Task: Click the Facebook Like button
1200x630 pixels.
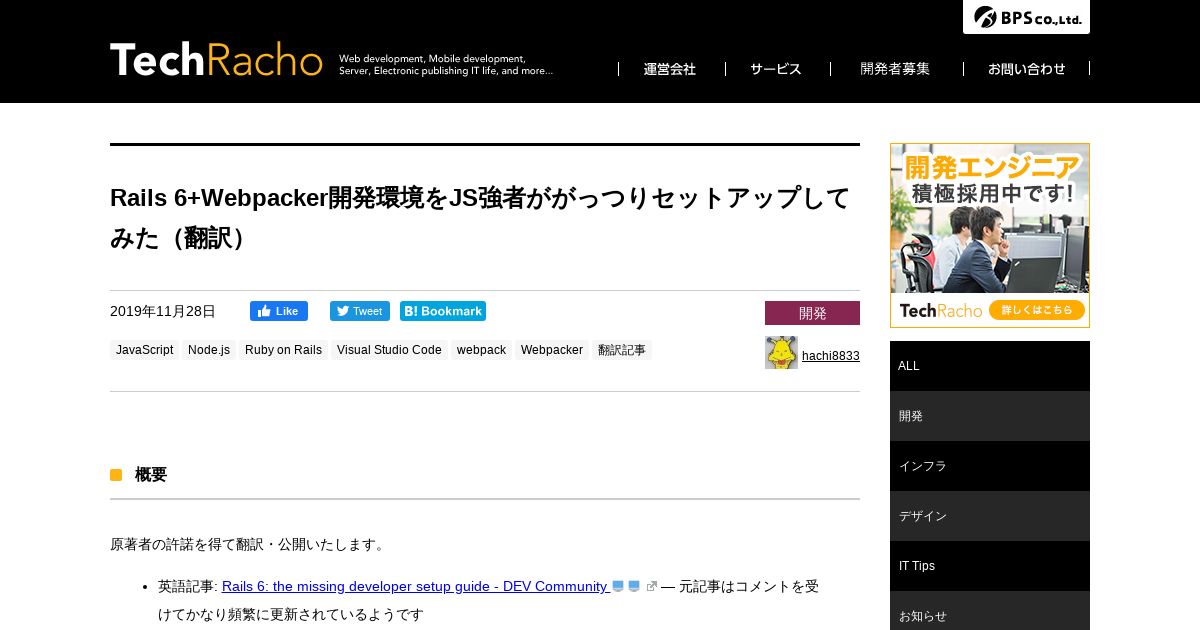Action: pos(279,311)
